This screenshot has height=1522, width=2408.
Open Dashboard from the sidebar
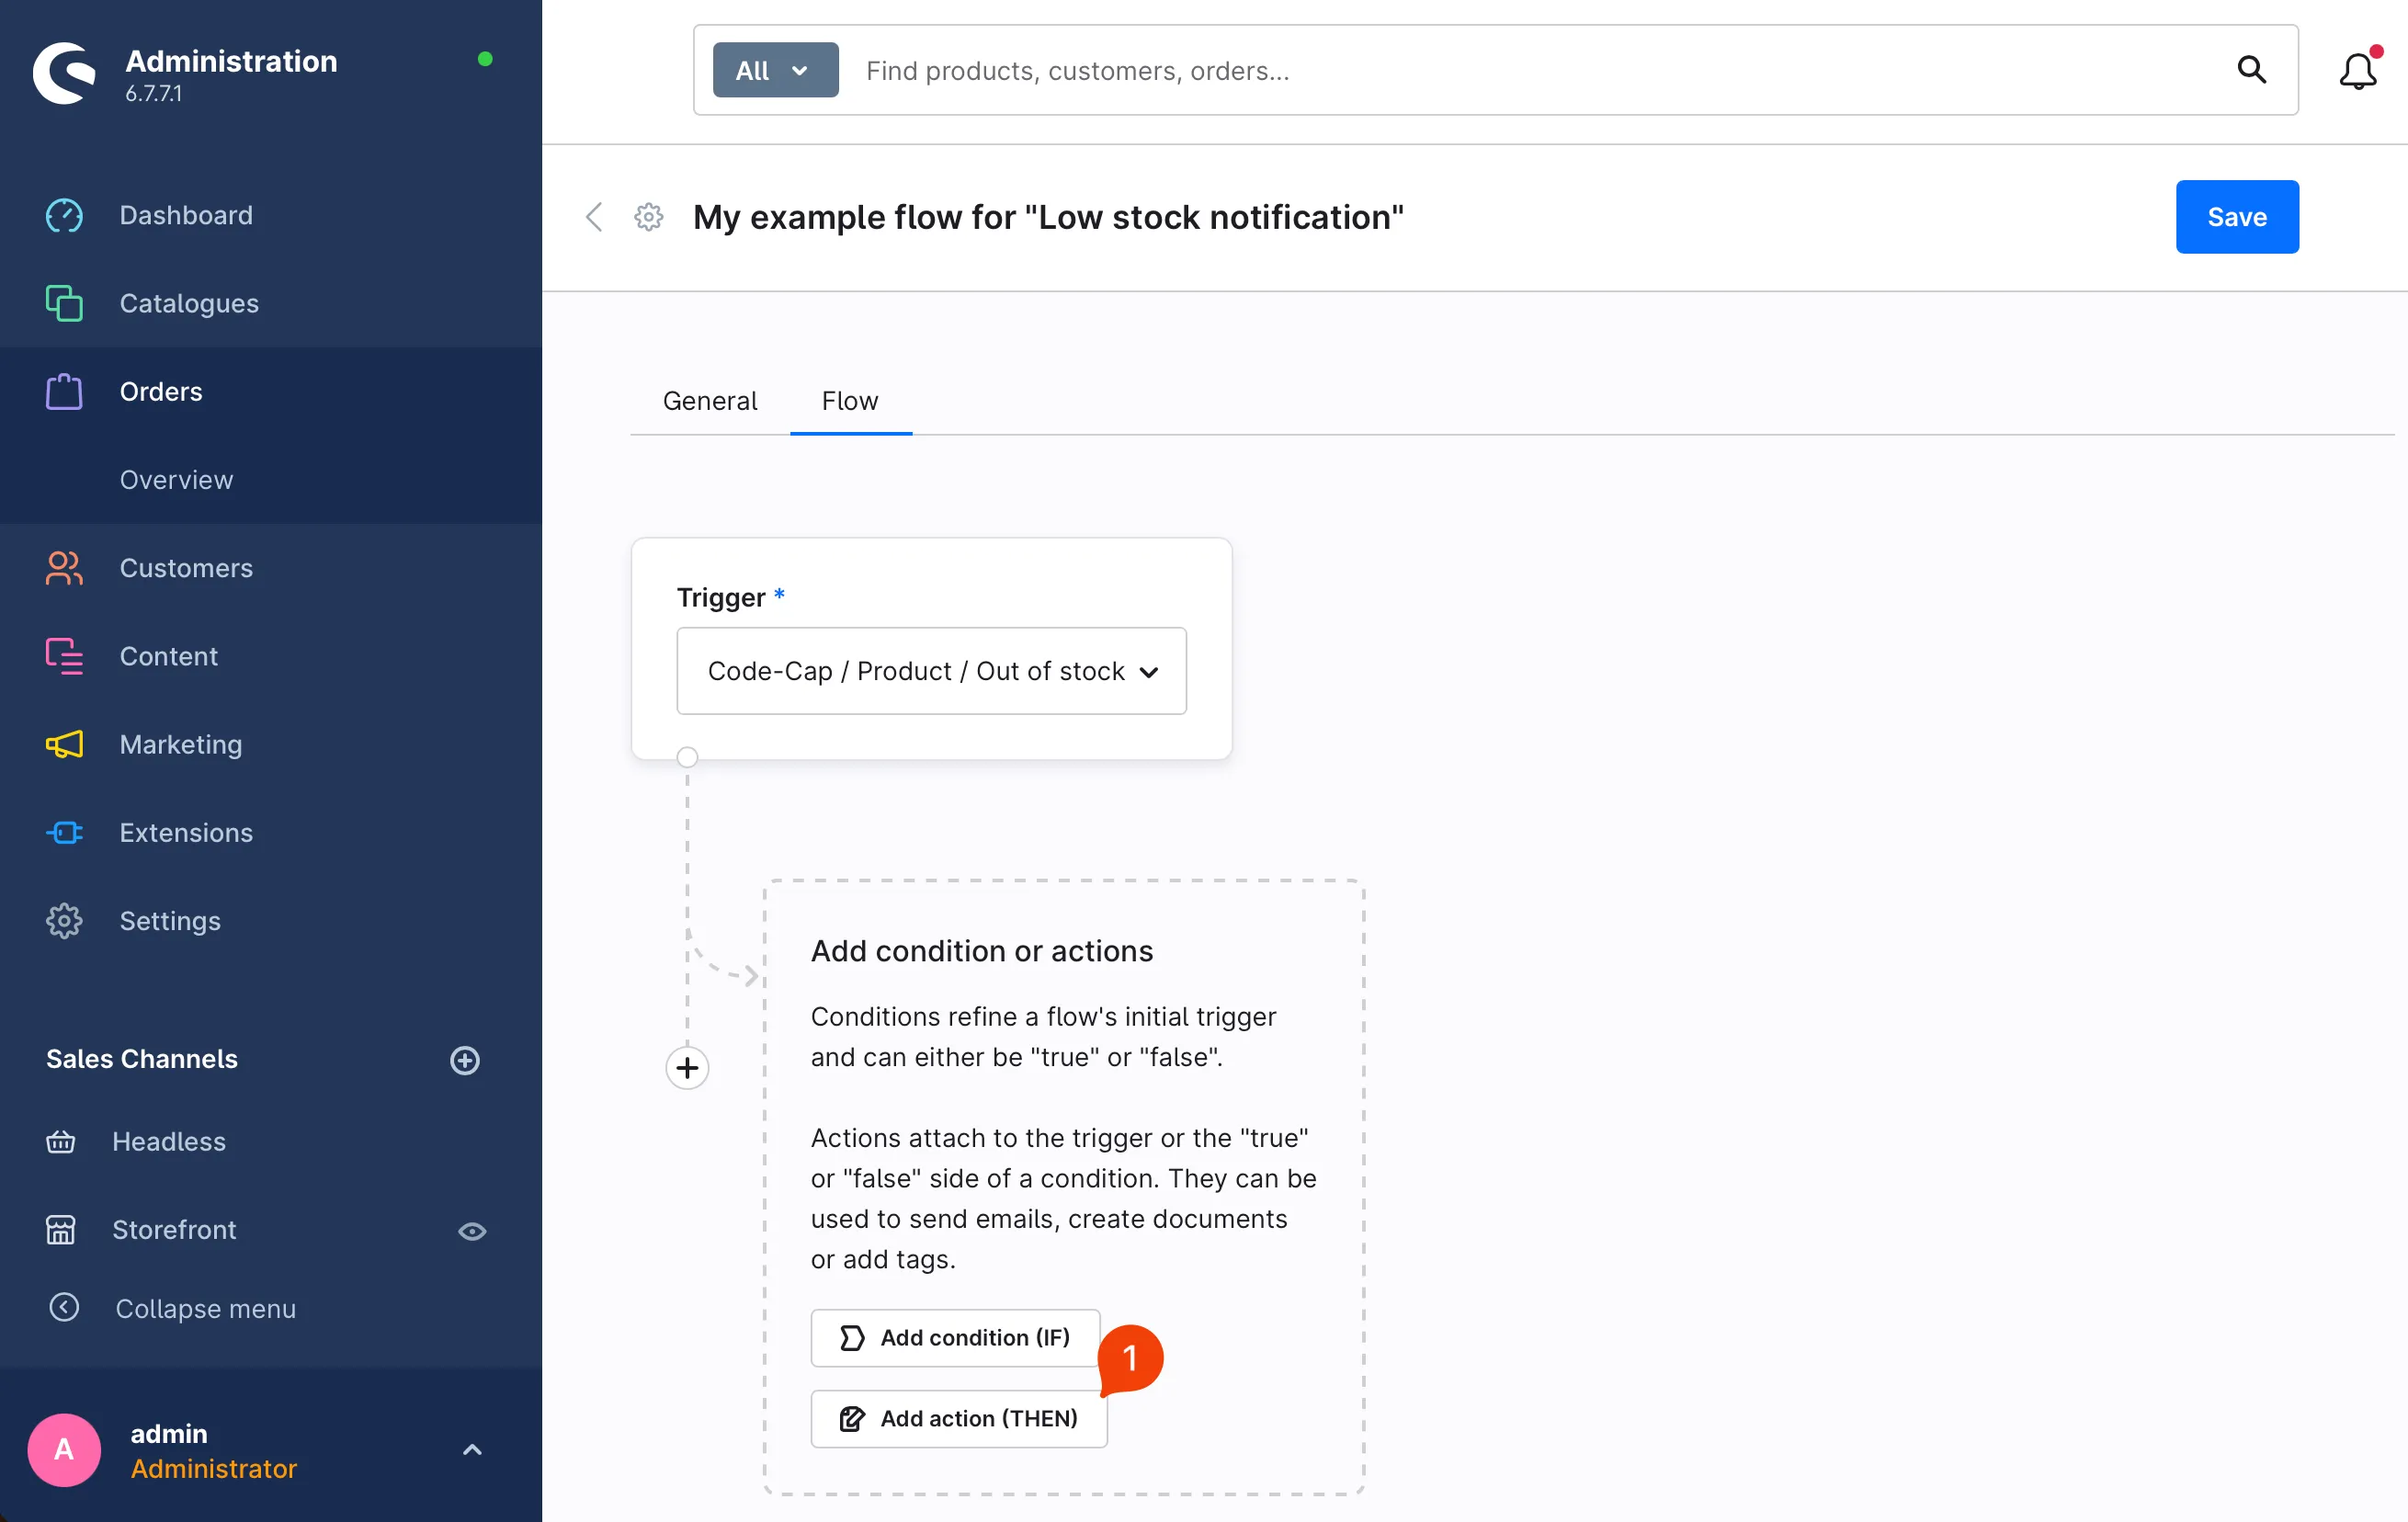click(x=186, y=215)
